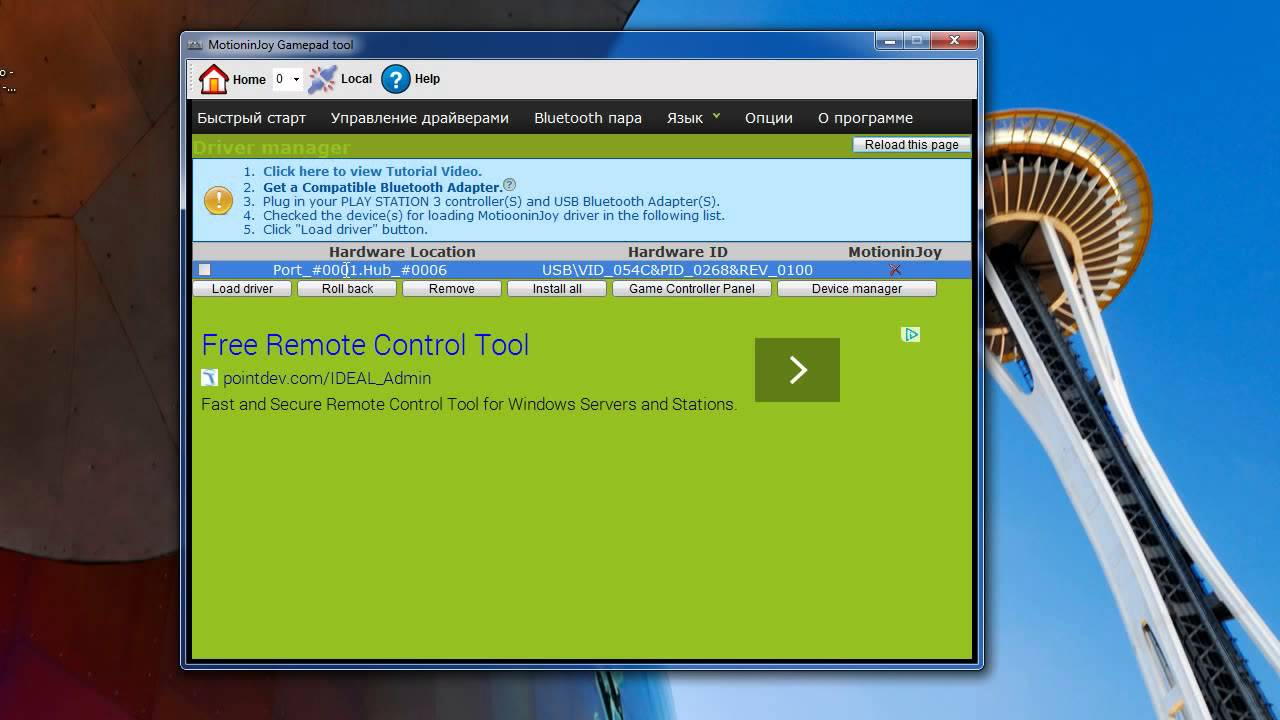Click Reload this page button
Screen dimensions: 1280x720
coord(912,145)
